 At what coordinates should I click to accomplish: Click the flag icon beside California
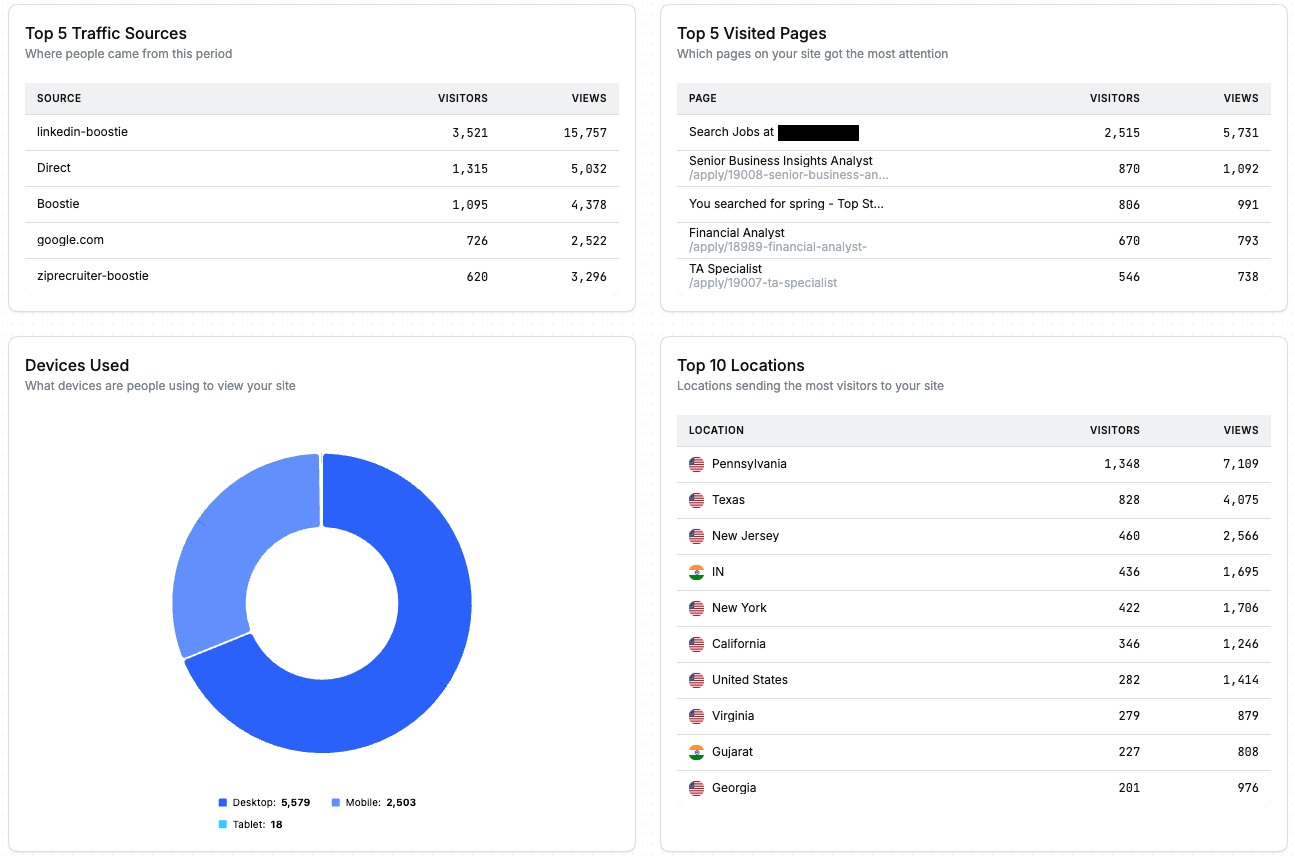(x=697, y=644)
